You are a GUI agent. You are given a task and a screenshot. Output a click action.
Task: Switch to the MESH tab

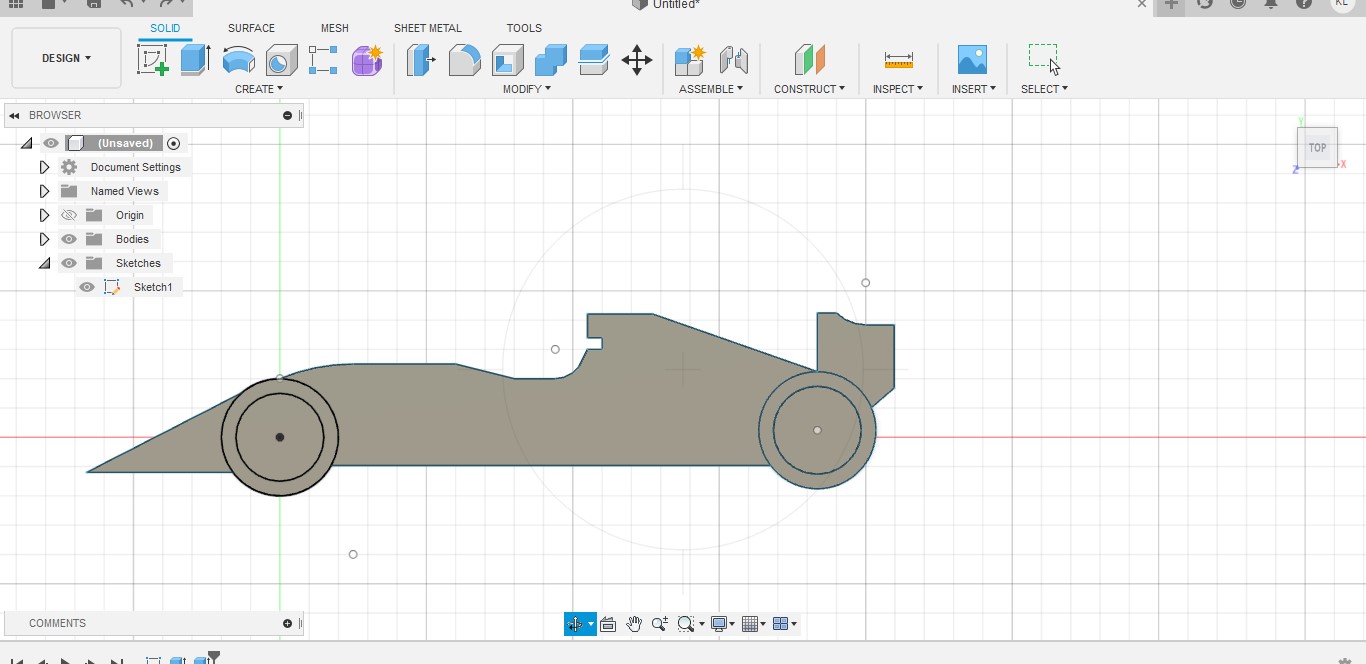[335, 28]
